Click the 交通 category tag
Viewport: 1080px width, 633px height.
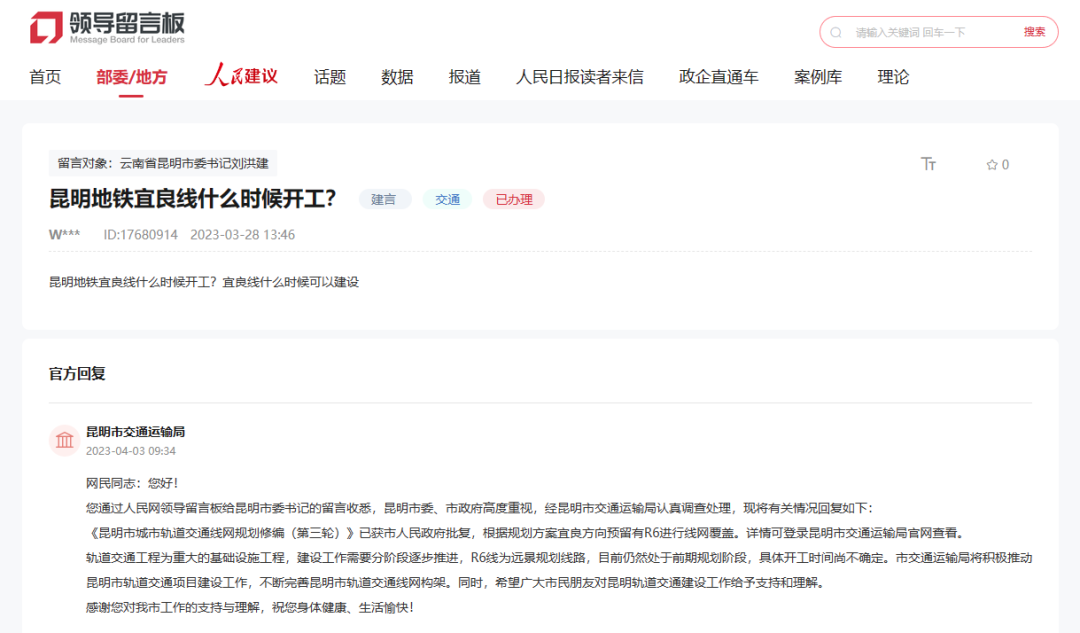(x=447, y=199)
